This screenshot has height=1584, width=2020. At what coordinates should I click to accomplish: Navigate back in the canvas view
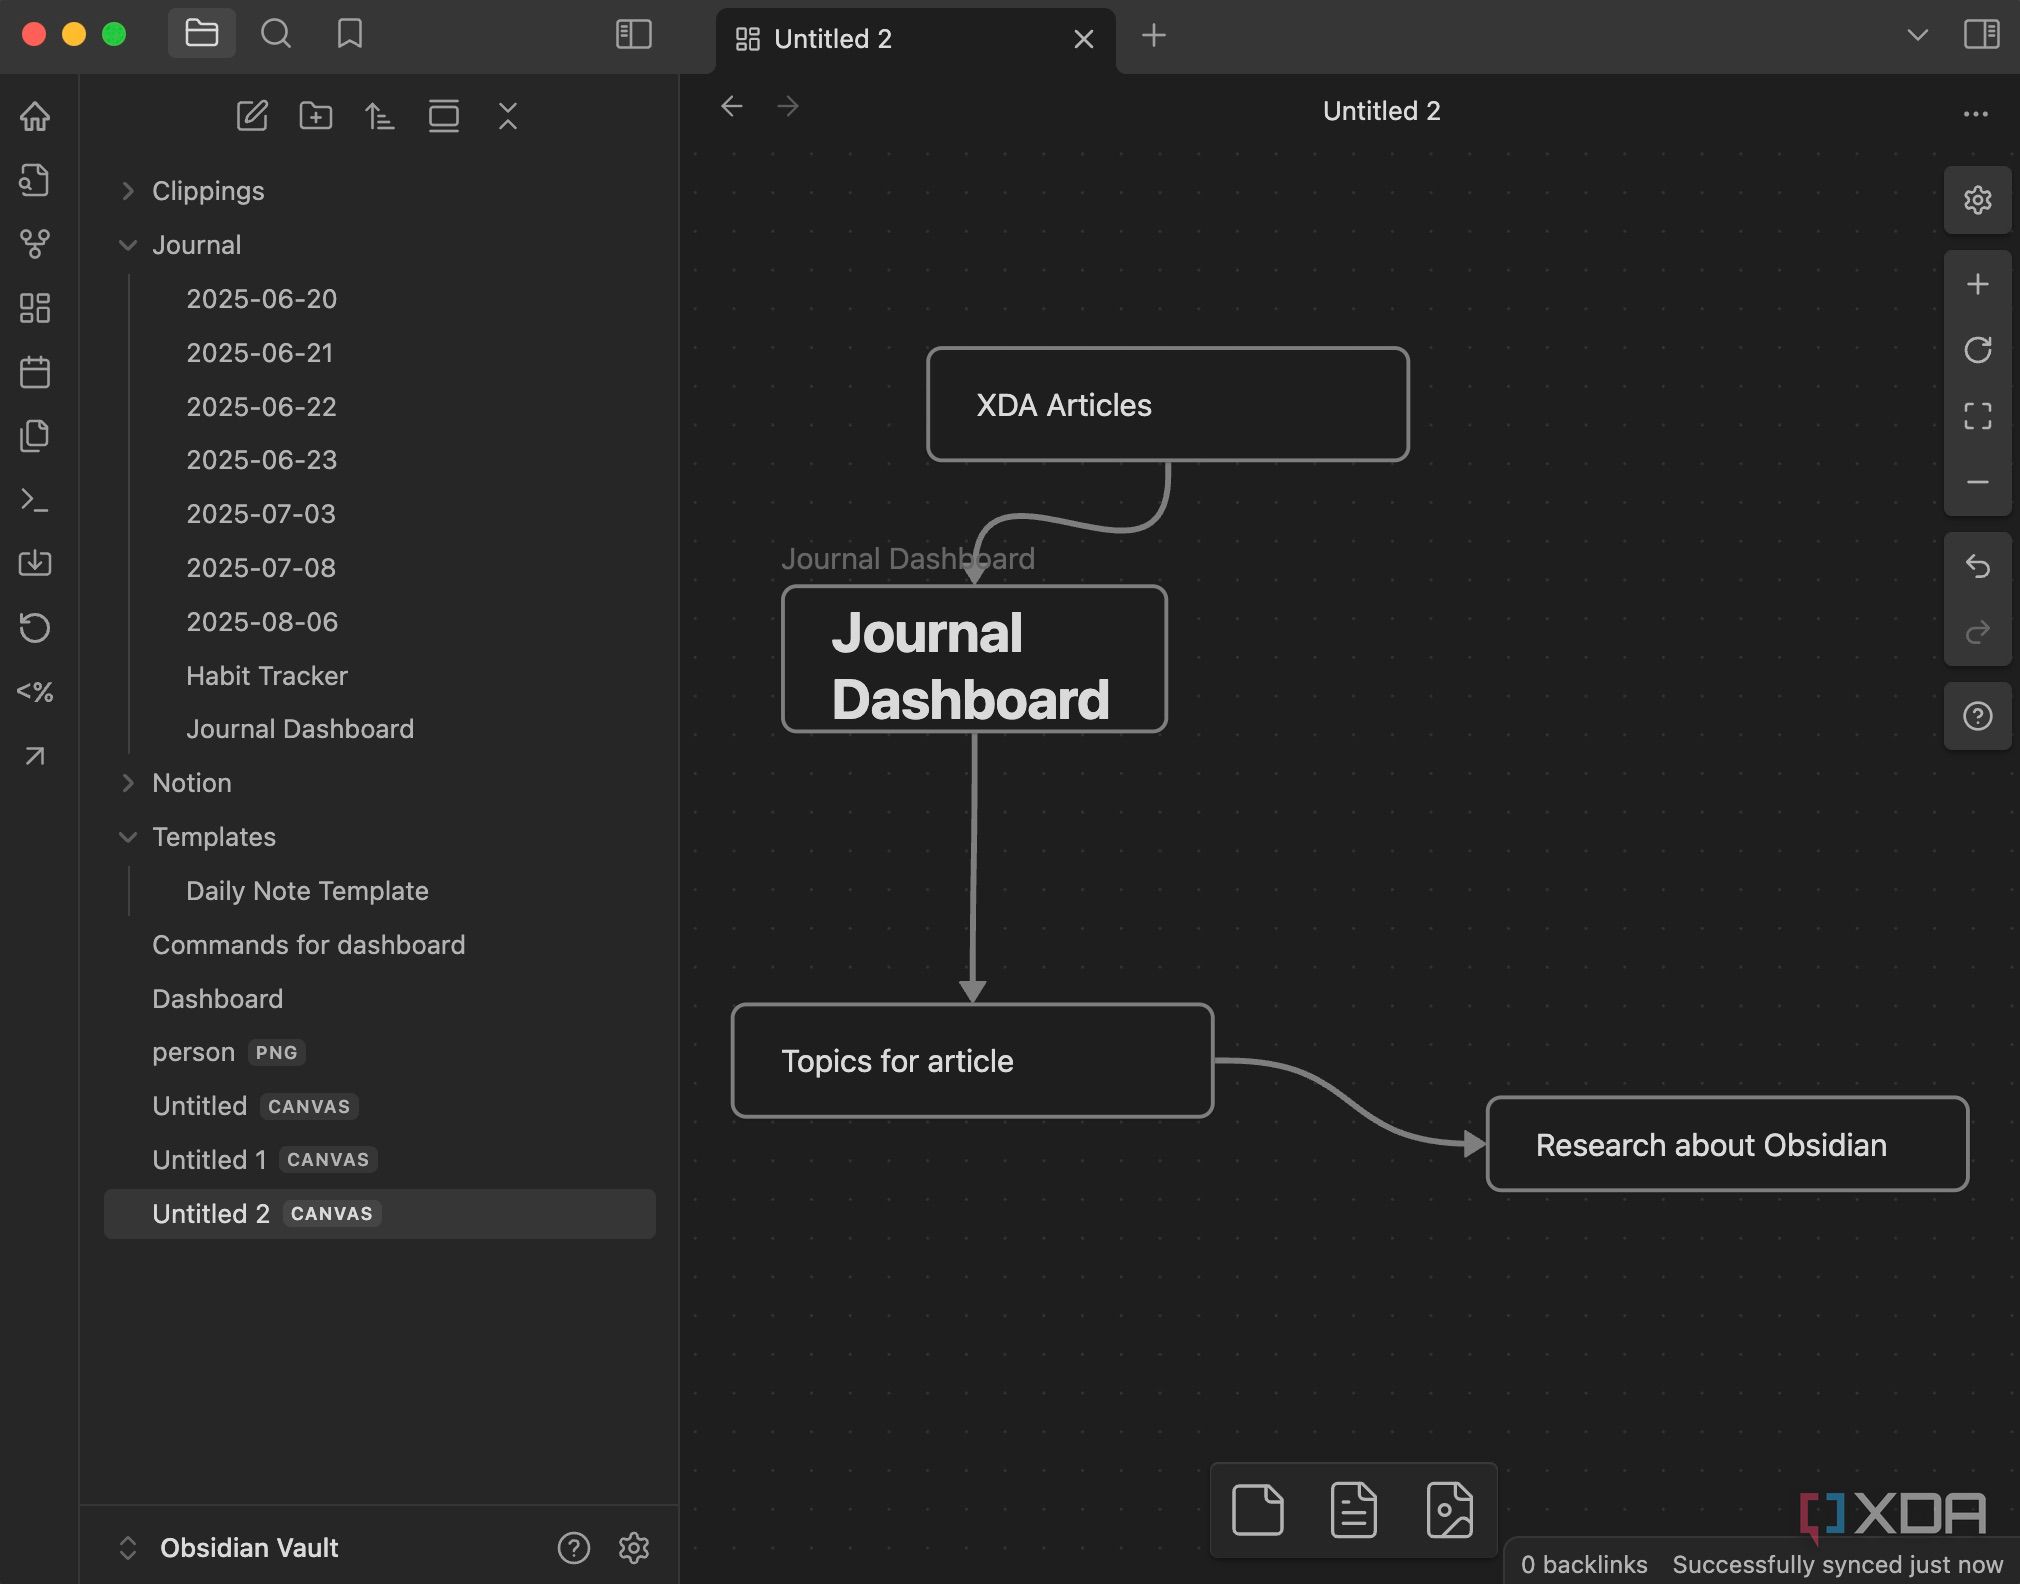pyautogui.click(x=731, y=106)
